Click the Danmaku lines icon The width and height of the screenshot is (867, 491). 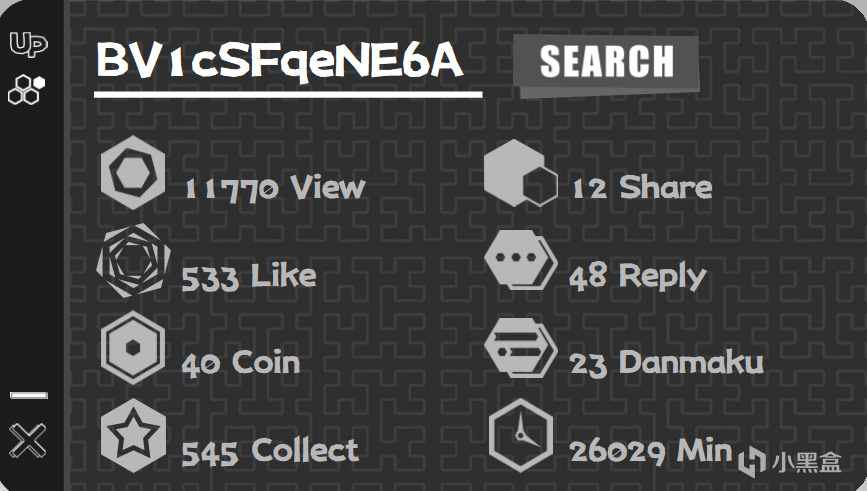(520, 347)
